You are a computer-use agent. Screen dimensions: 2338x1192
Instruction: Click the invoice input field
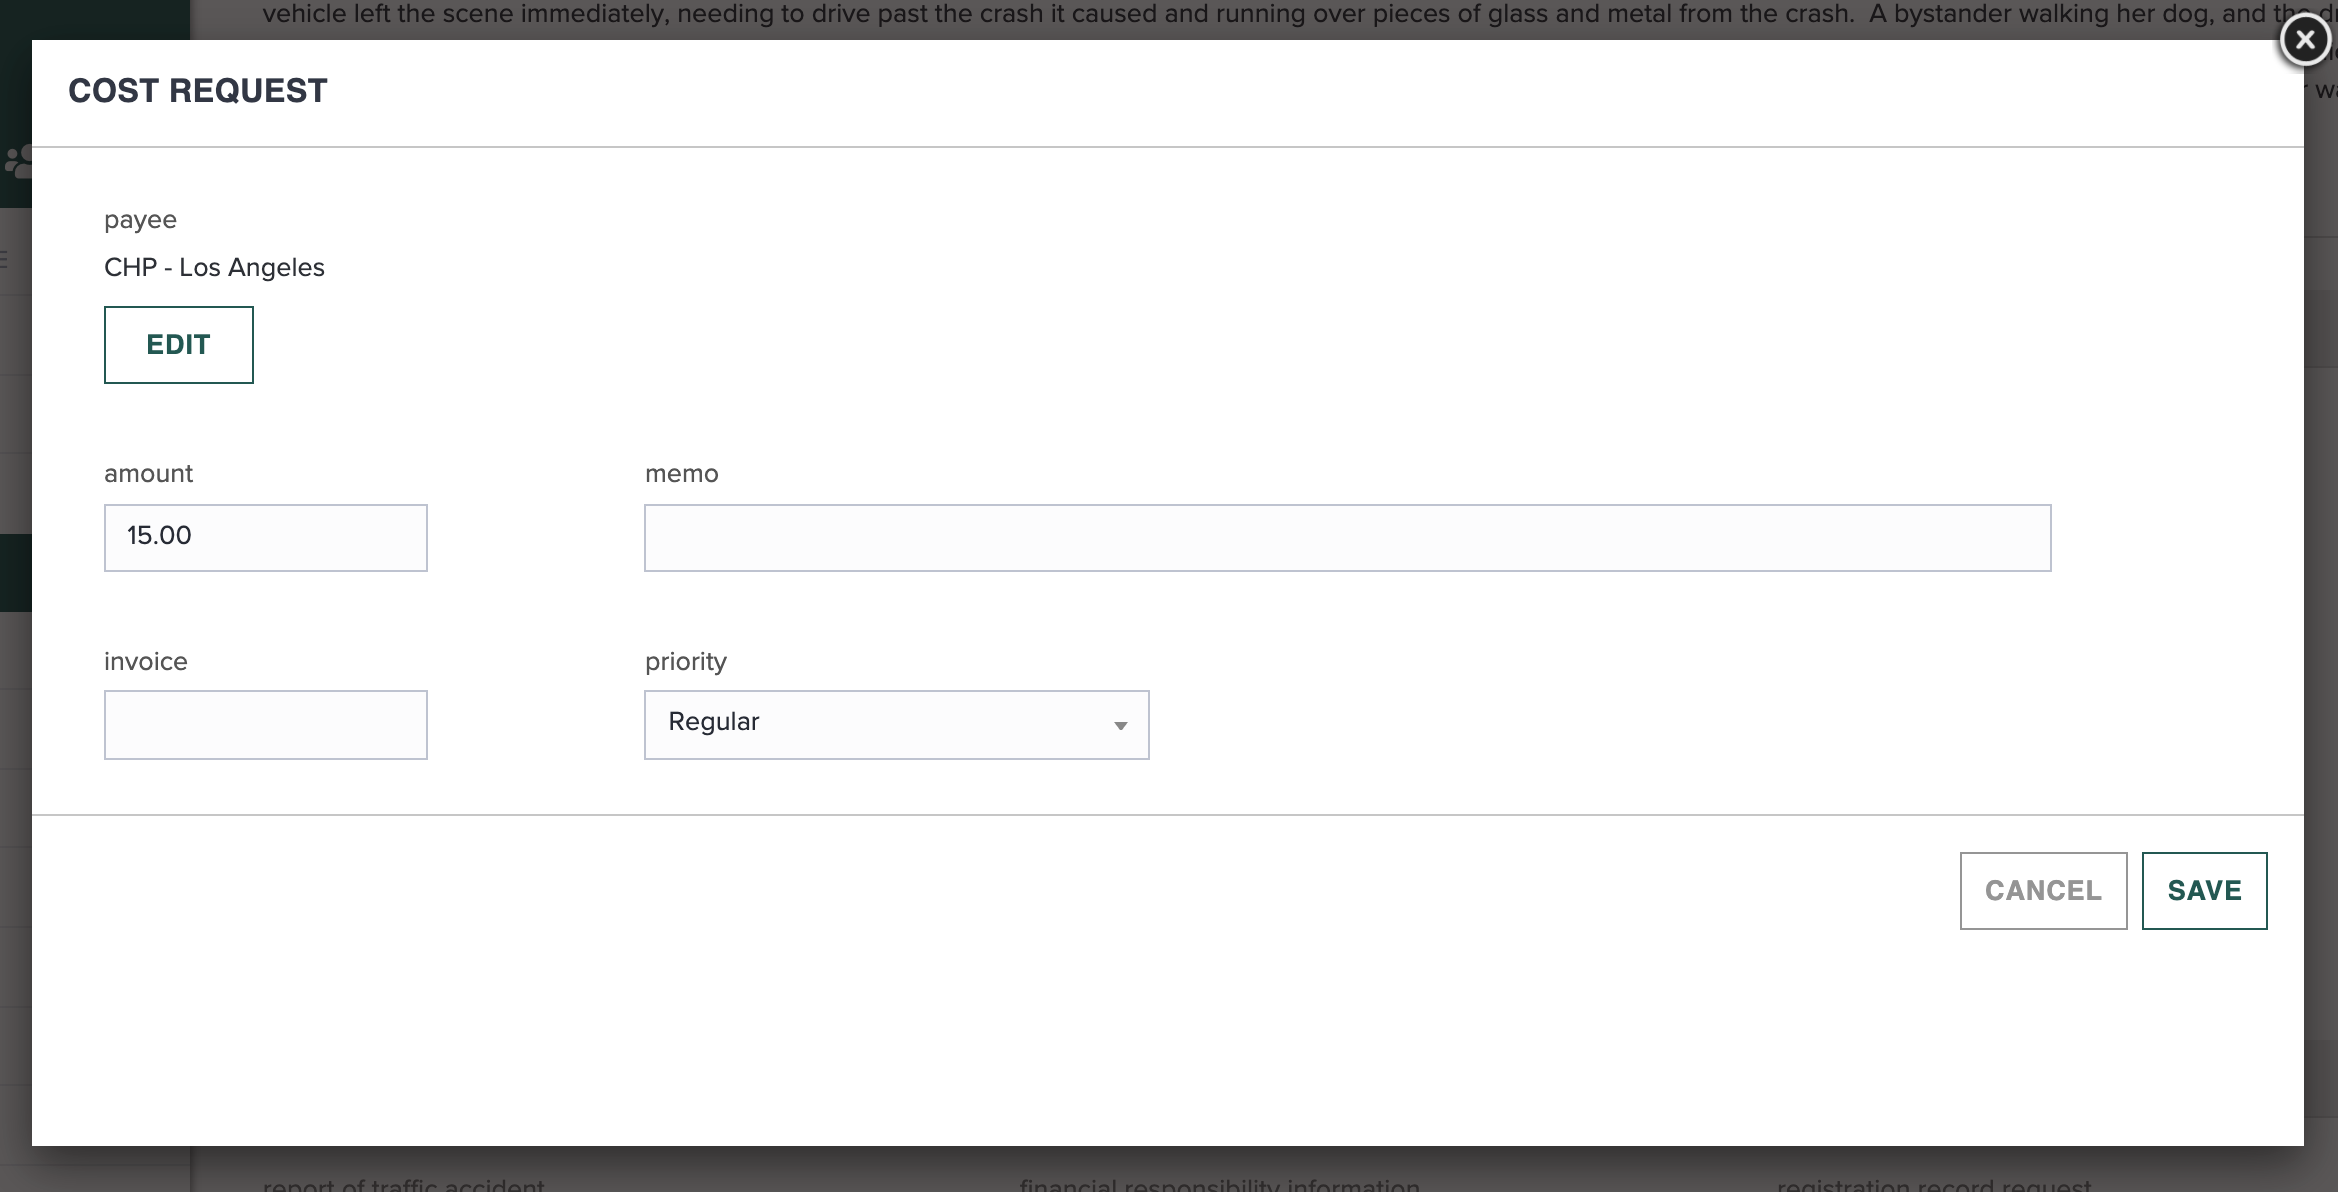click(266, 725)
